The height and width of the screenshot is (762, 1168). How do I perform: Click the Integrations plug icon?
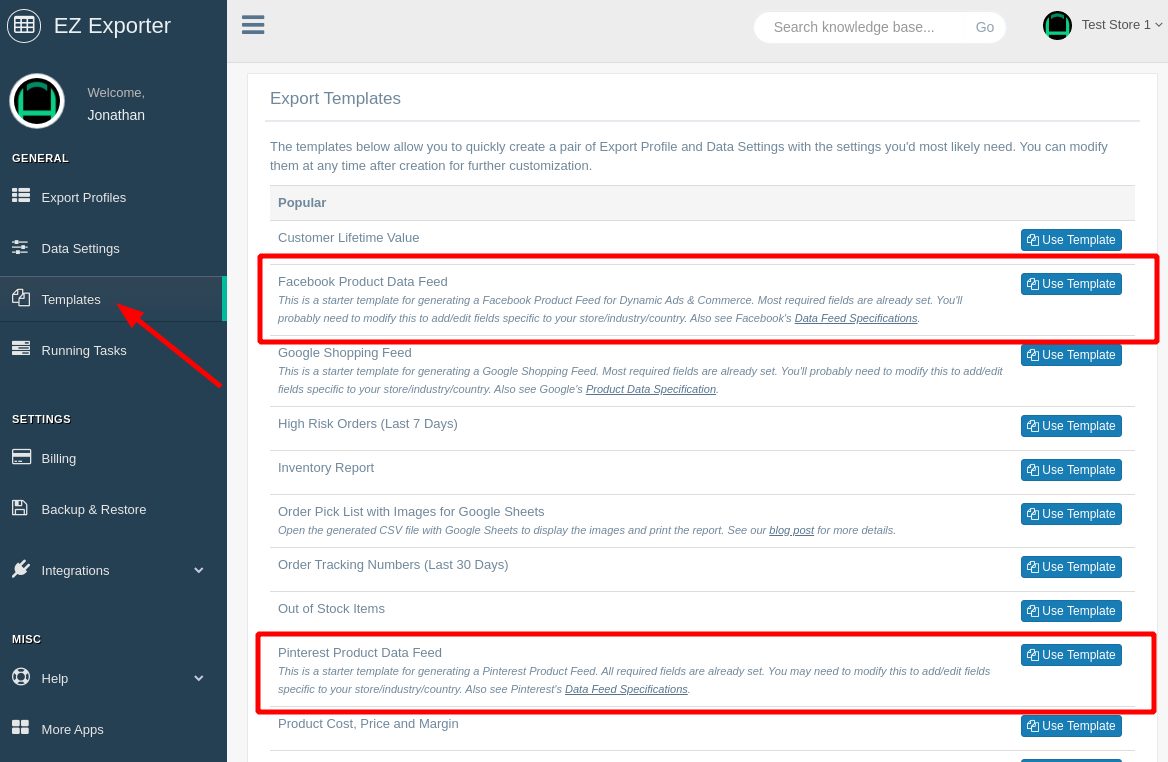21,569
